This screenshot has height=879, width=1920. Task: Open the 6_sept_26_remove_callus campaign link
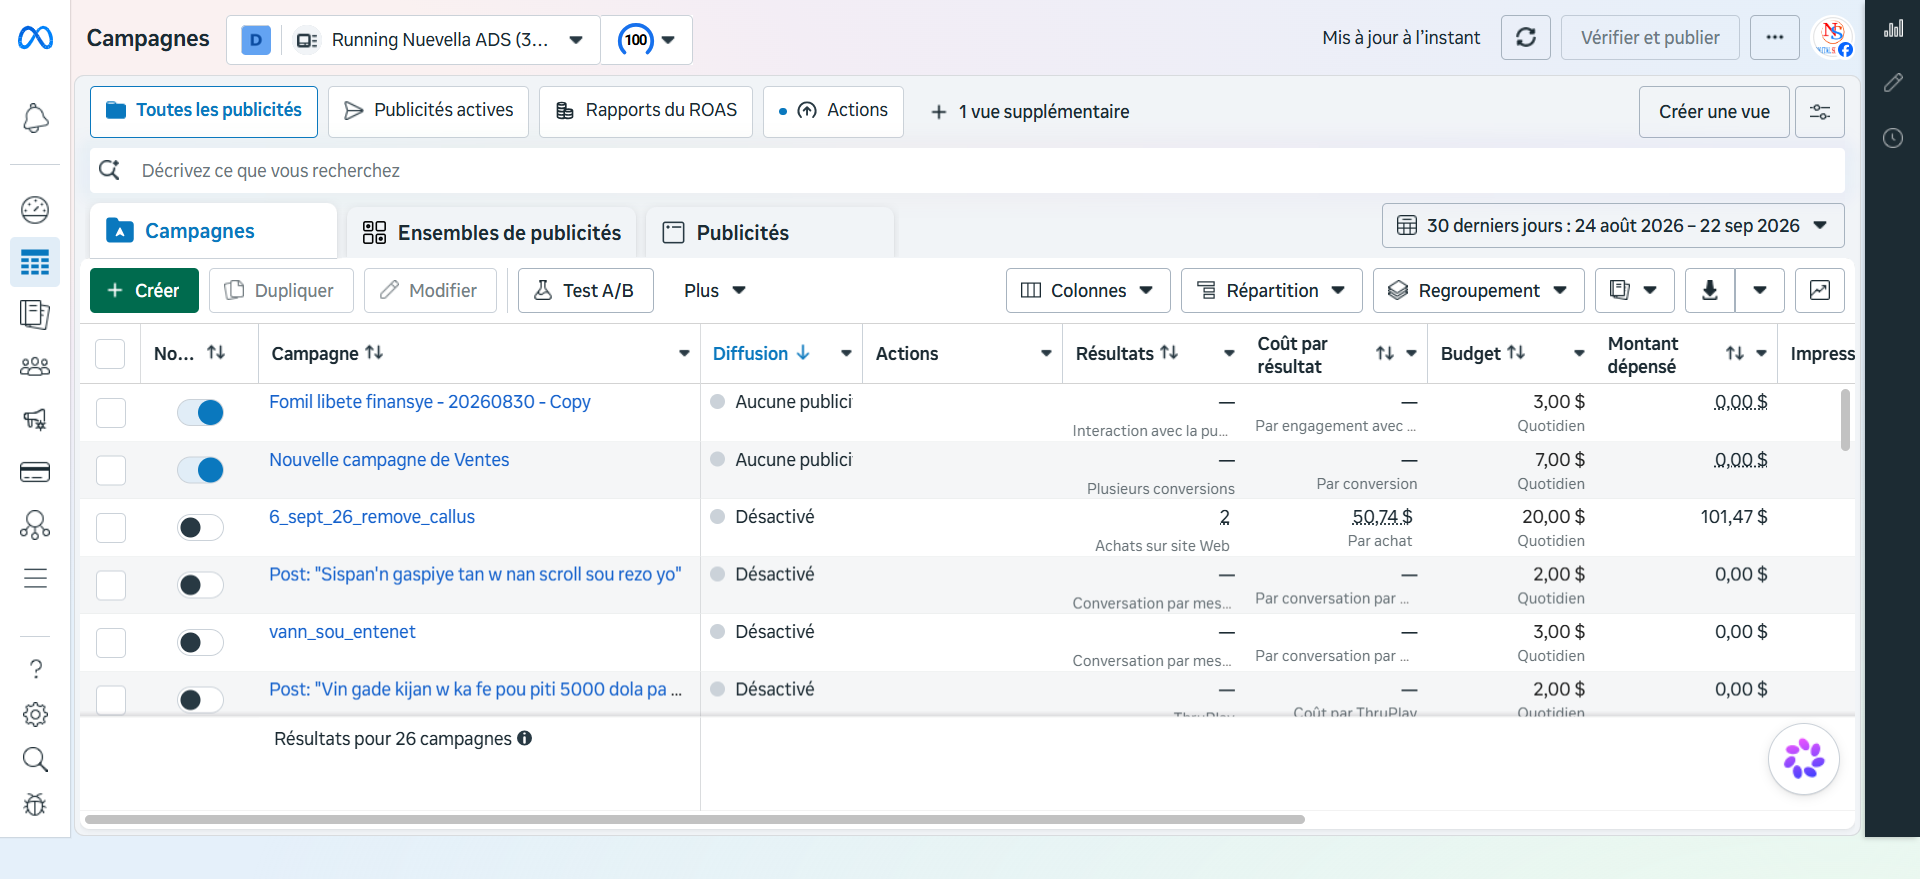tap(372, 517)
